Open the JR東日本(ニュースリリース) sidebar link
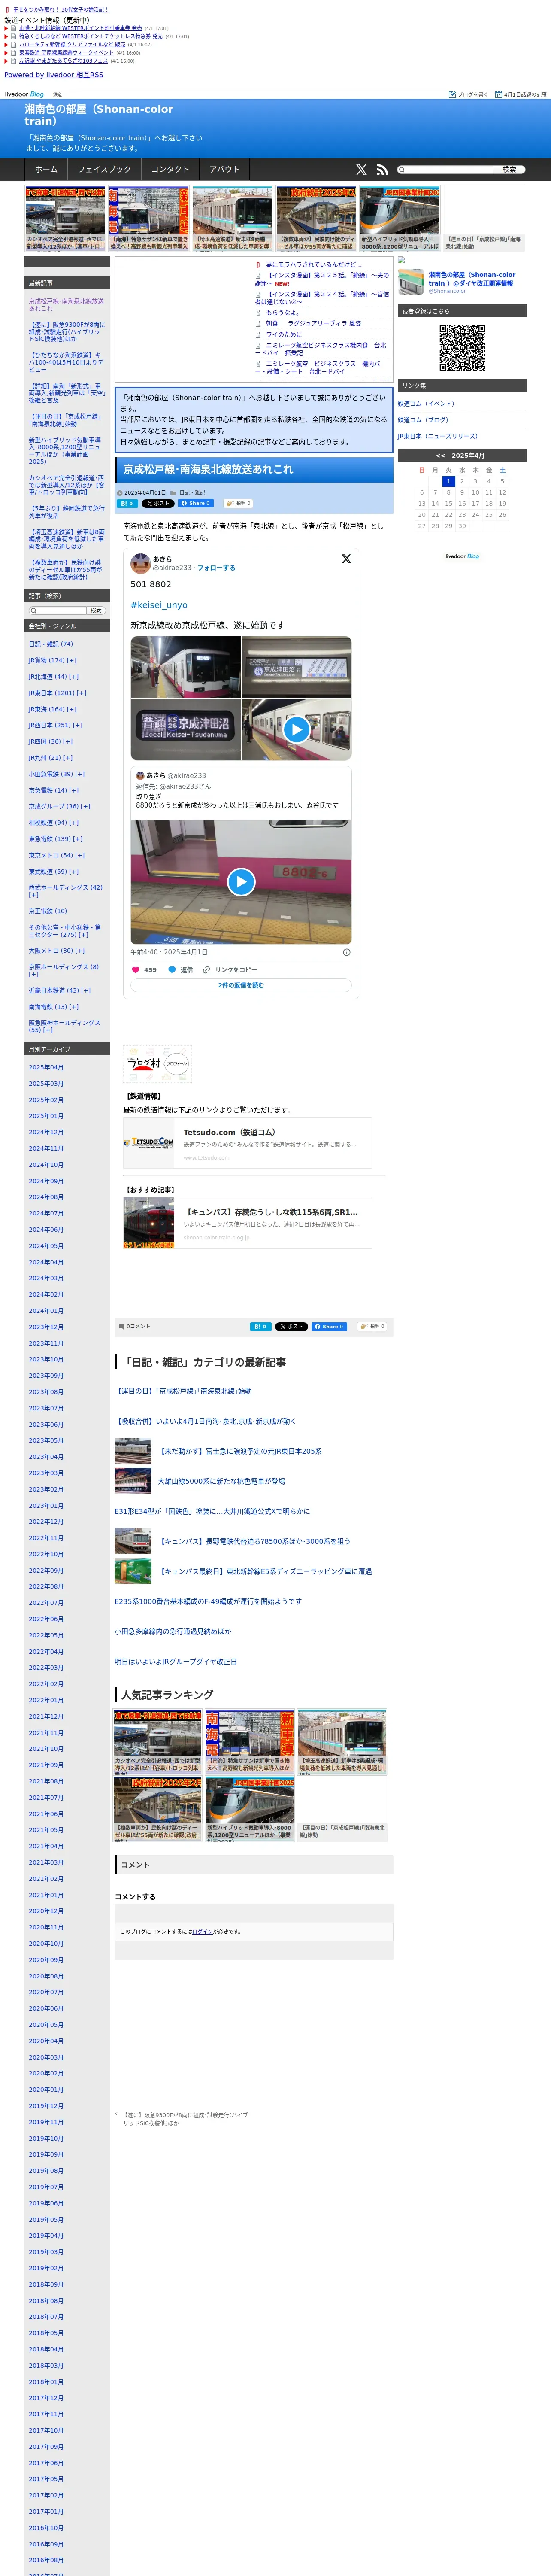 (x=438, y=436)
